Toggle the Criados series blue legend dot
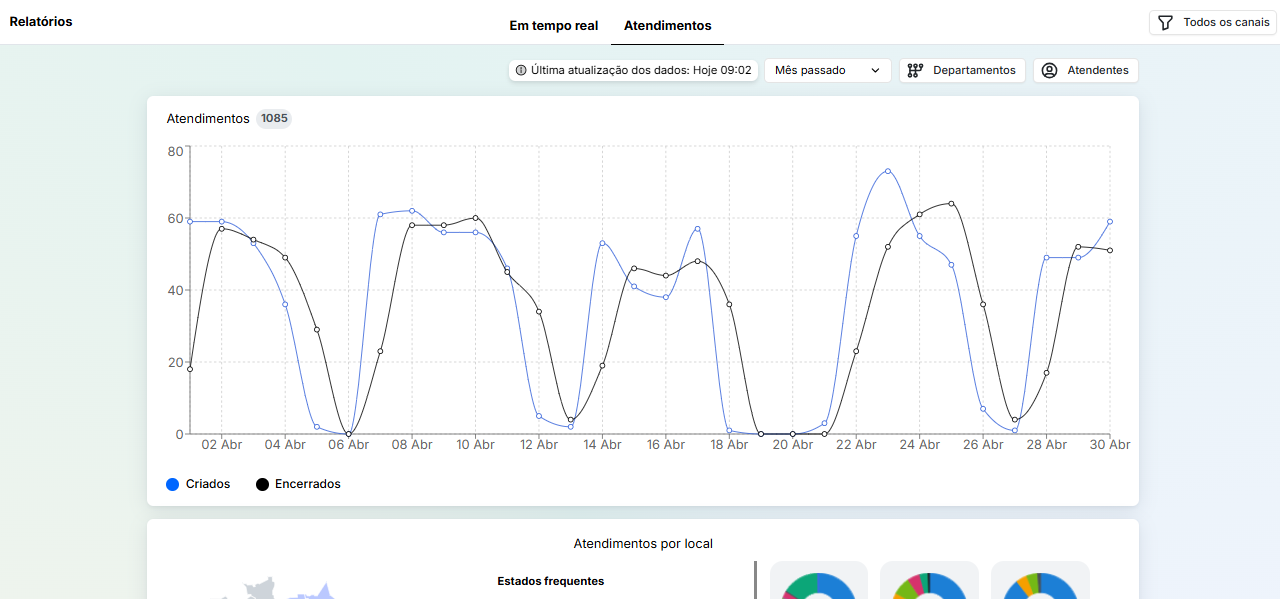Viewport: 1280px width, 599px height. (x=173, y=485)
